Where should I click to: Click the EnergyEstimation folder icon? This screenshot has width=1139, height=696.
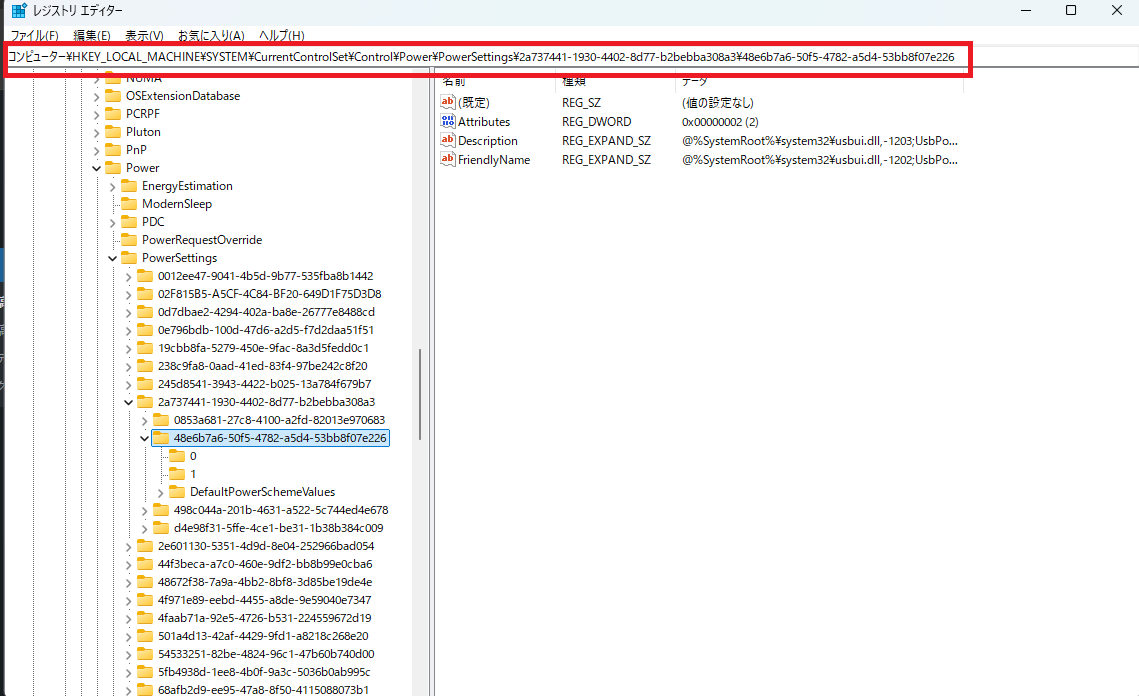129,186
